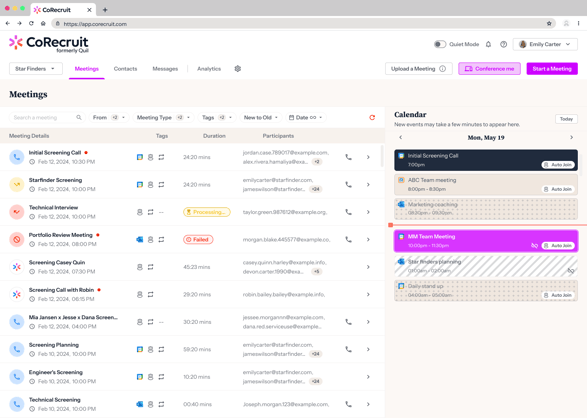This screenshot has height=418, width=587.
Task: Click the Today button in Calendar
Action: tap(566, 119)
